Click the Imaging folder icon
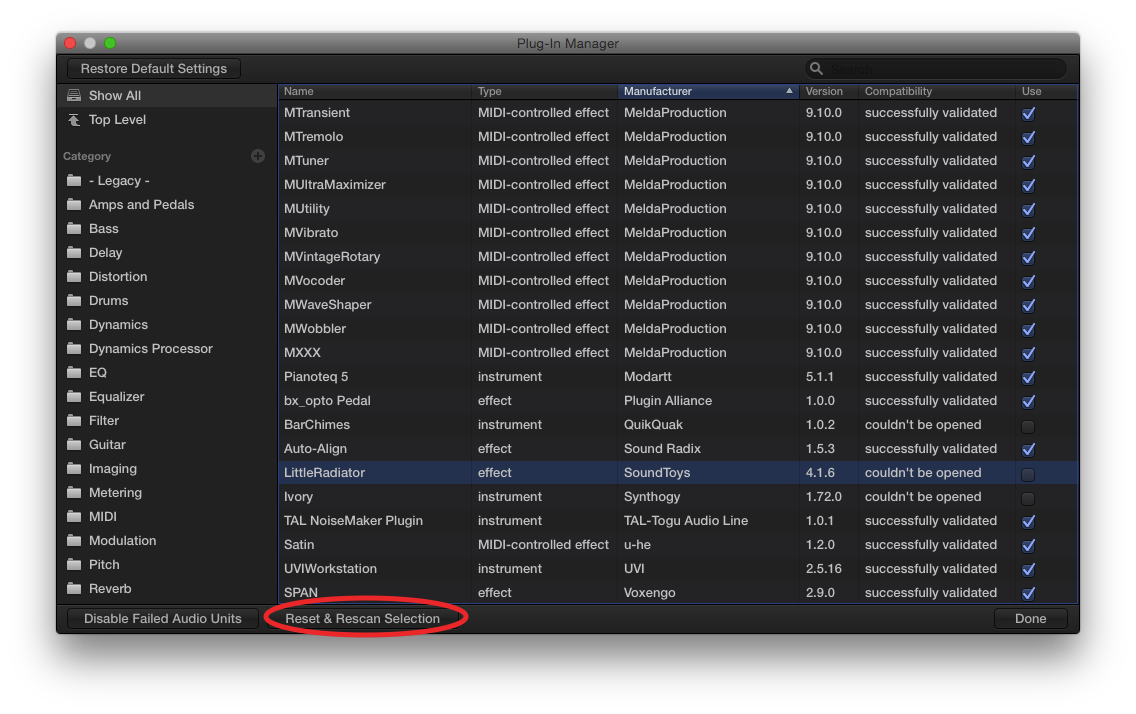This screenshot has height=714, width=1136. click(x=74, y=469)
